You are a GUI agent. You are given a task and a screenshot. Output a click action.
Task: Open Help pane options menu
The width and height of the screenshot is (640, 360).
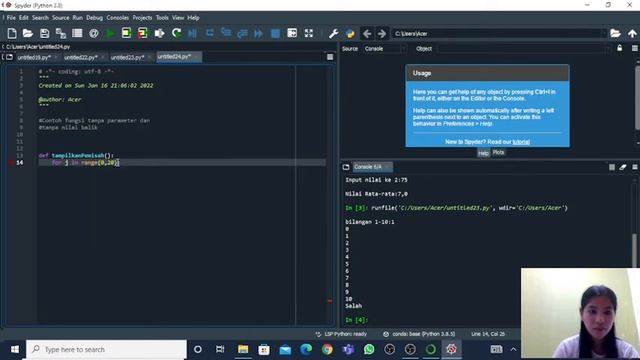click(635, 48)
